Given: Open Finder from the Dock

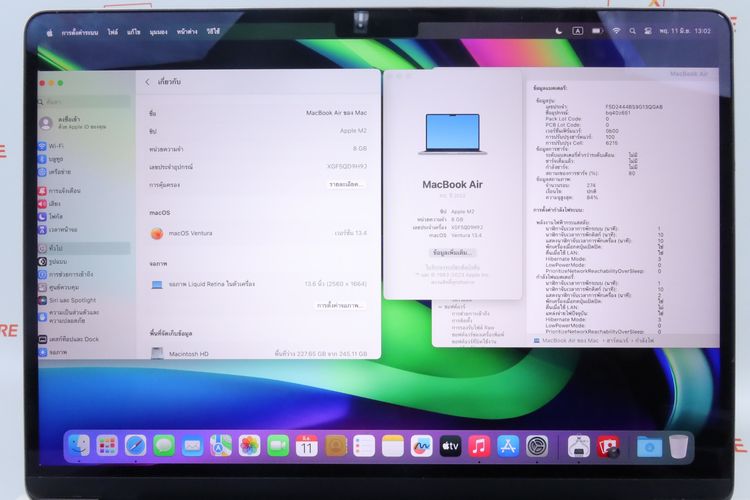Looking at the screenshot, I should 79,446.
